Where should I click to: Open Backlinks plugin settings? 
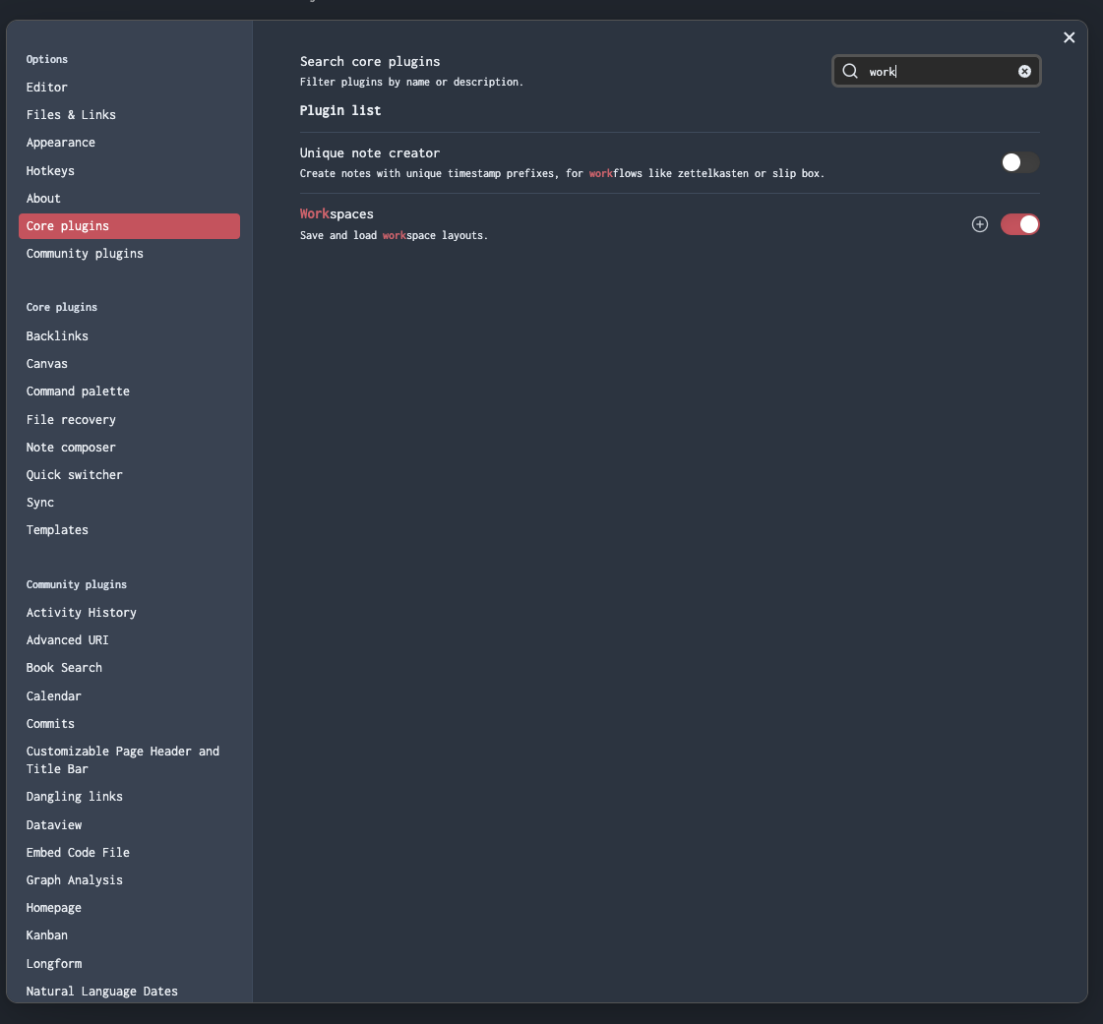[57, 336]
